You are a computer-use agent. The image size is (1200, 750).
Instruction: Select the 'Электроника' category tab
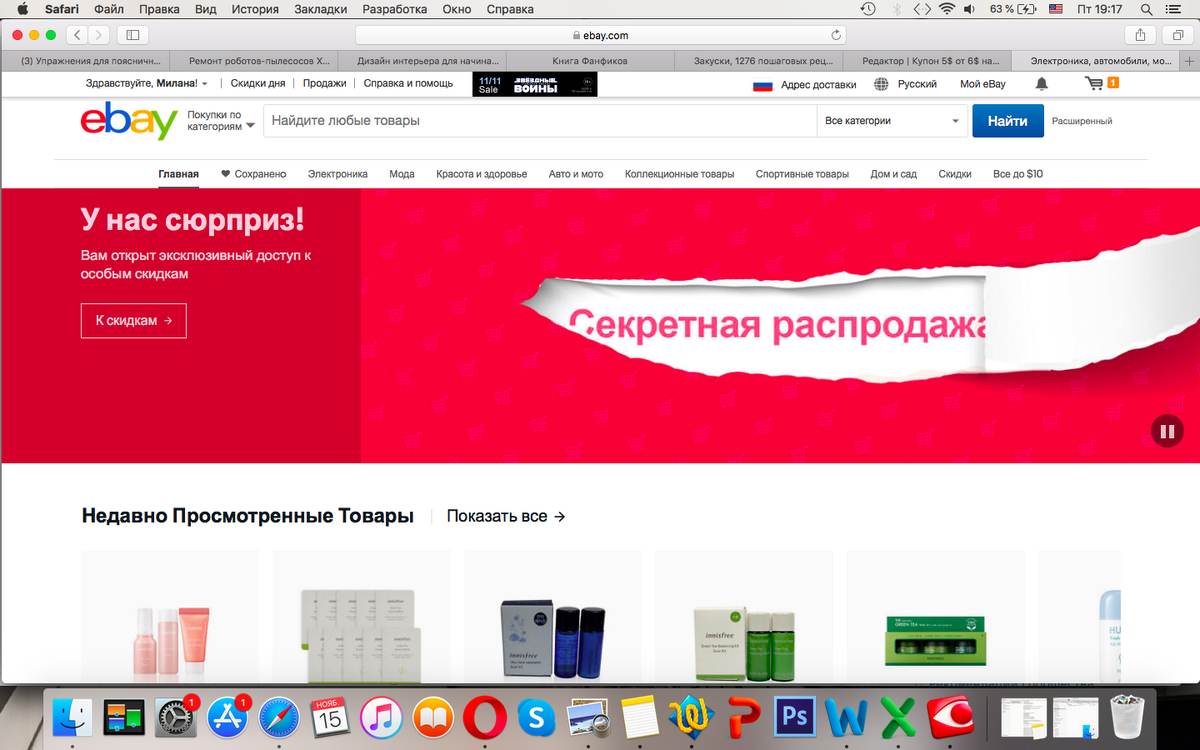click(x=338, y=174)
